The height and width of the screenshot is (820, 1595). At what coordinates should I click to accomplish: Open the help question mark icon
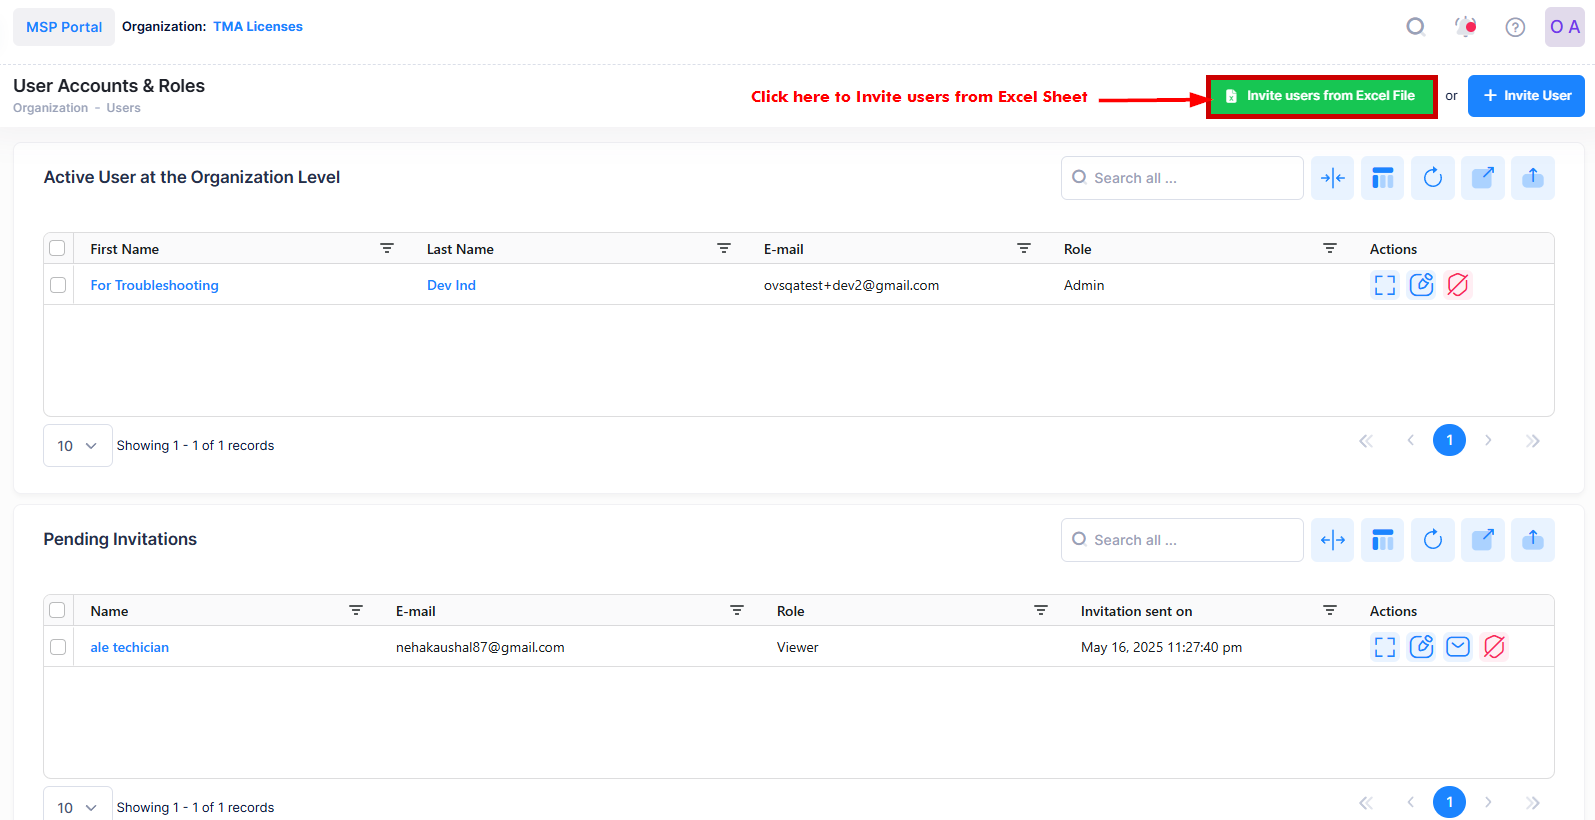1515,27
